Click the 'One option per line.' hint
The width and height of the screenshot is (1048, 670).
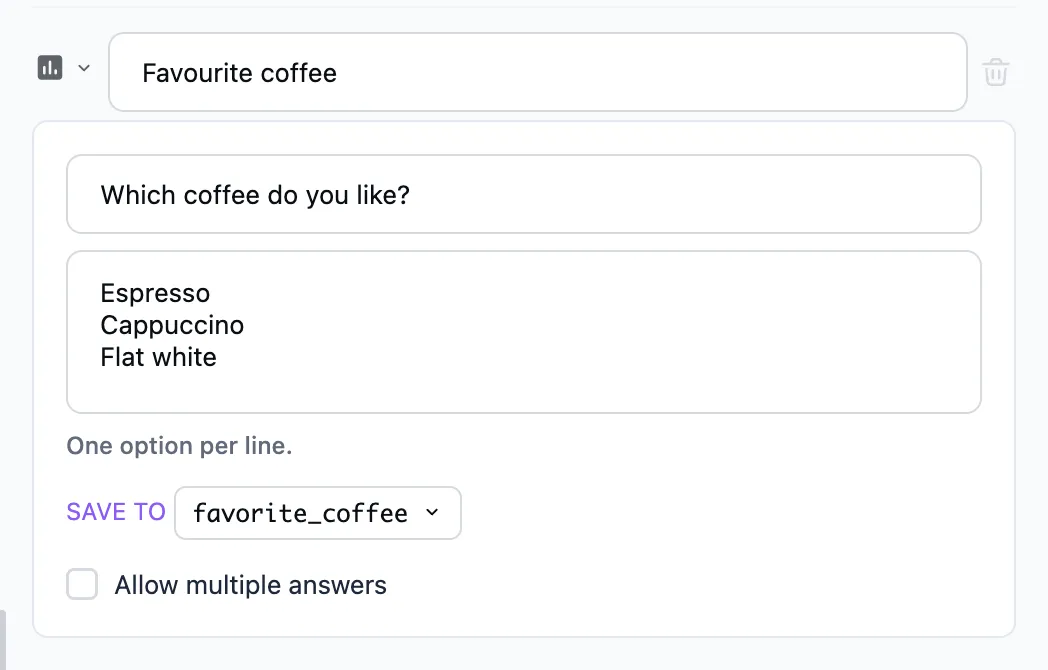(x=179, y=445)
